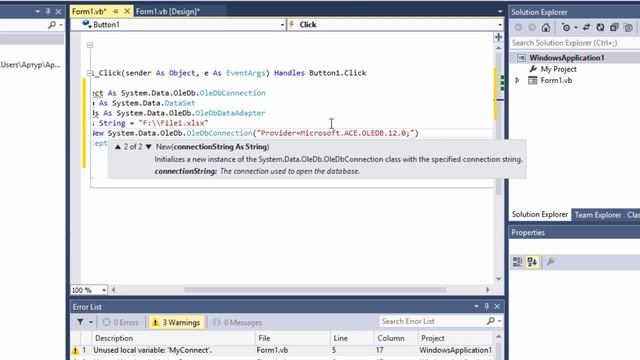Close the left docked panel

[x=58, y=11]
